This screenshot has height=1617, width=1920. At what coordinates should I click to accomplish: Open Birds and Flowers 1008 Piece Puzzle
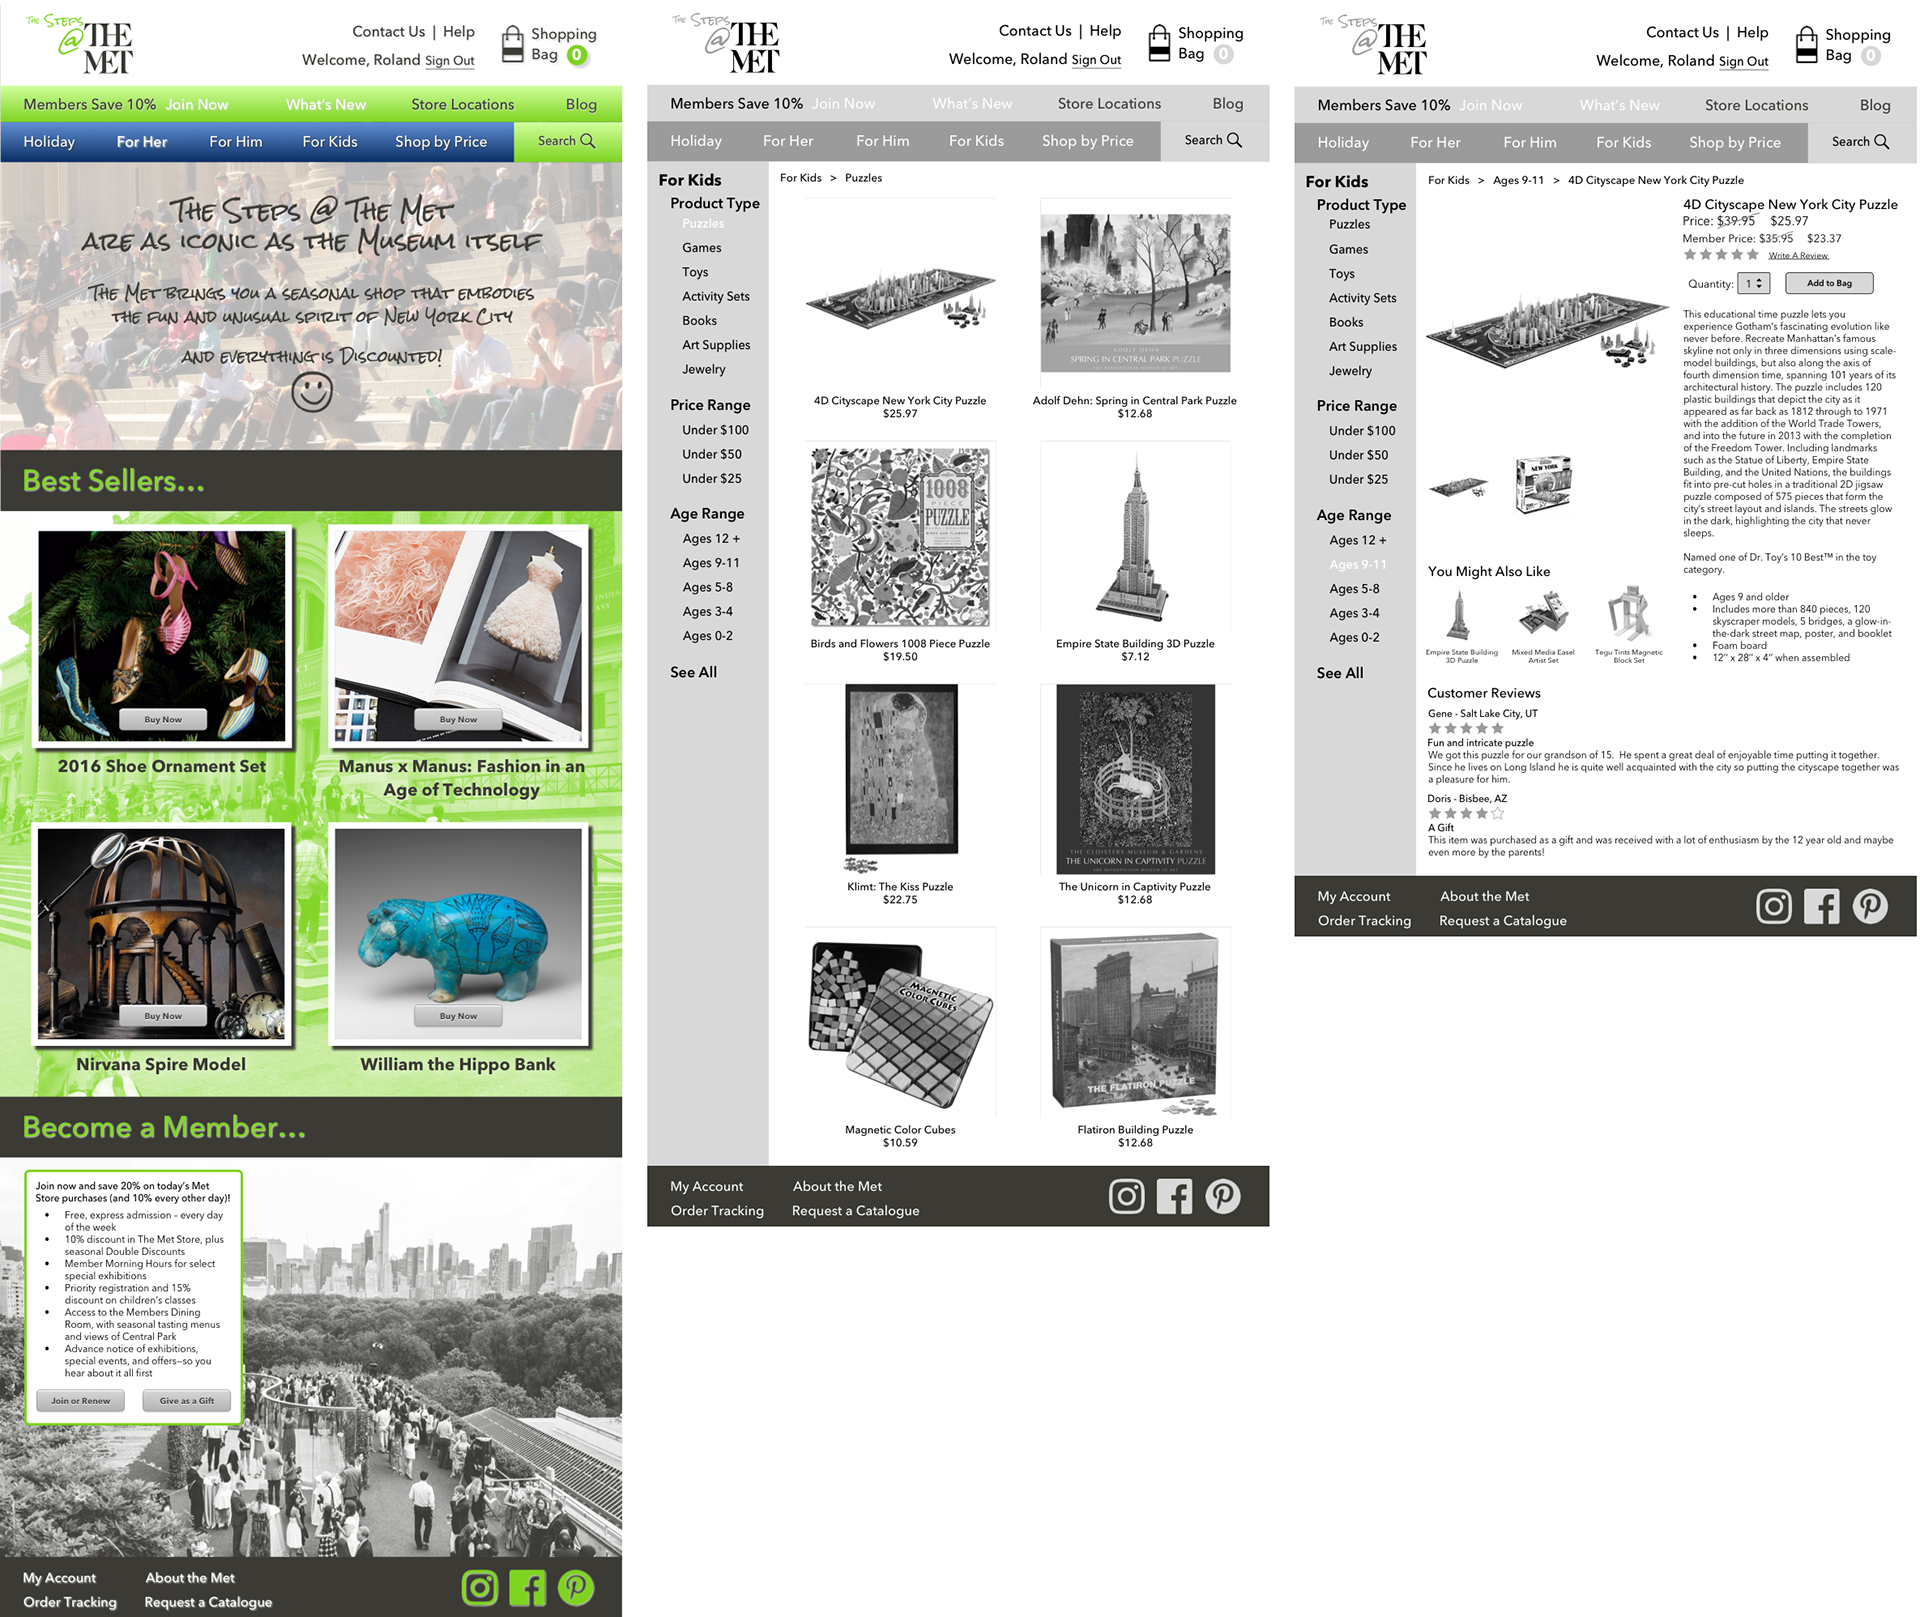tap(900, 536)
